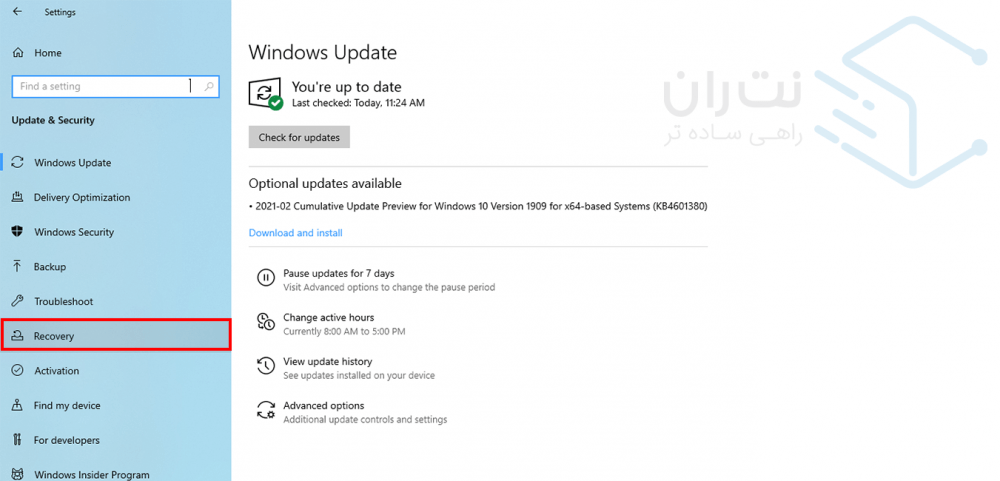Open the Recovery settings page
This screenshot has height=481, width=1000.
coord(54,336)
